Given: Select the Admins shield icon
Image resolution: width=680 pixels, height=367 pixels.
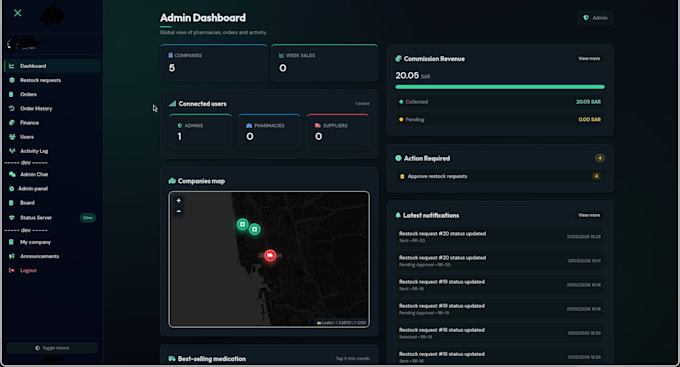Looking at the screenshot, I should 180,125.
